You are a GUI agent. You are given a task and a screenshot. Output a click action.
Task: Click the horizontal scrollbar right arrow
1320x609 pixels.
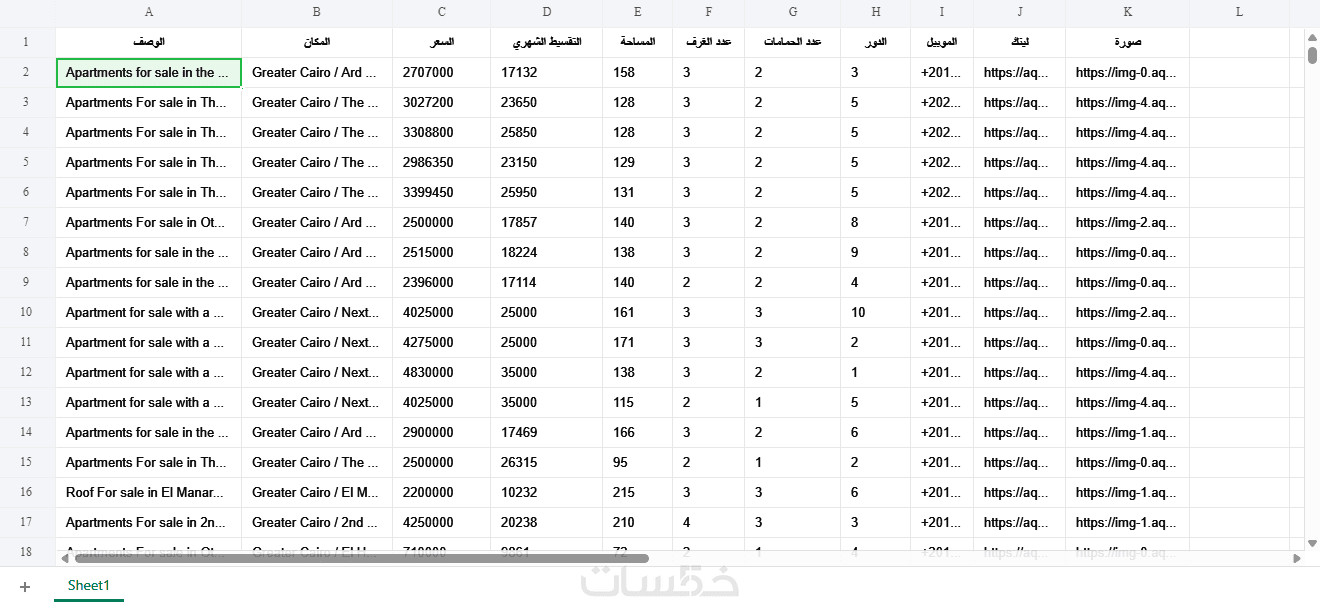coord(1297,558)
